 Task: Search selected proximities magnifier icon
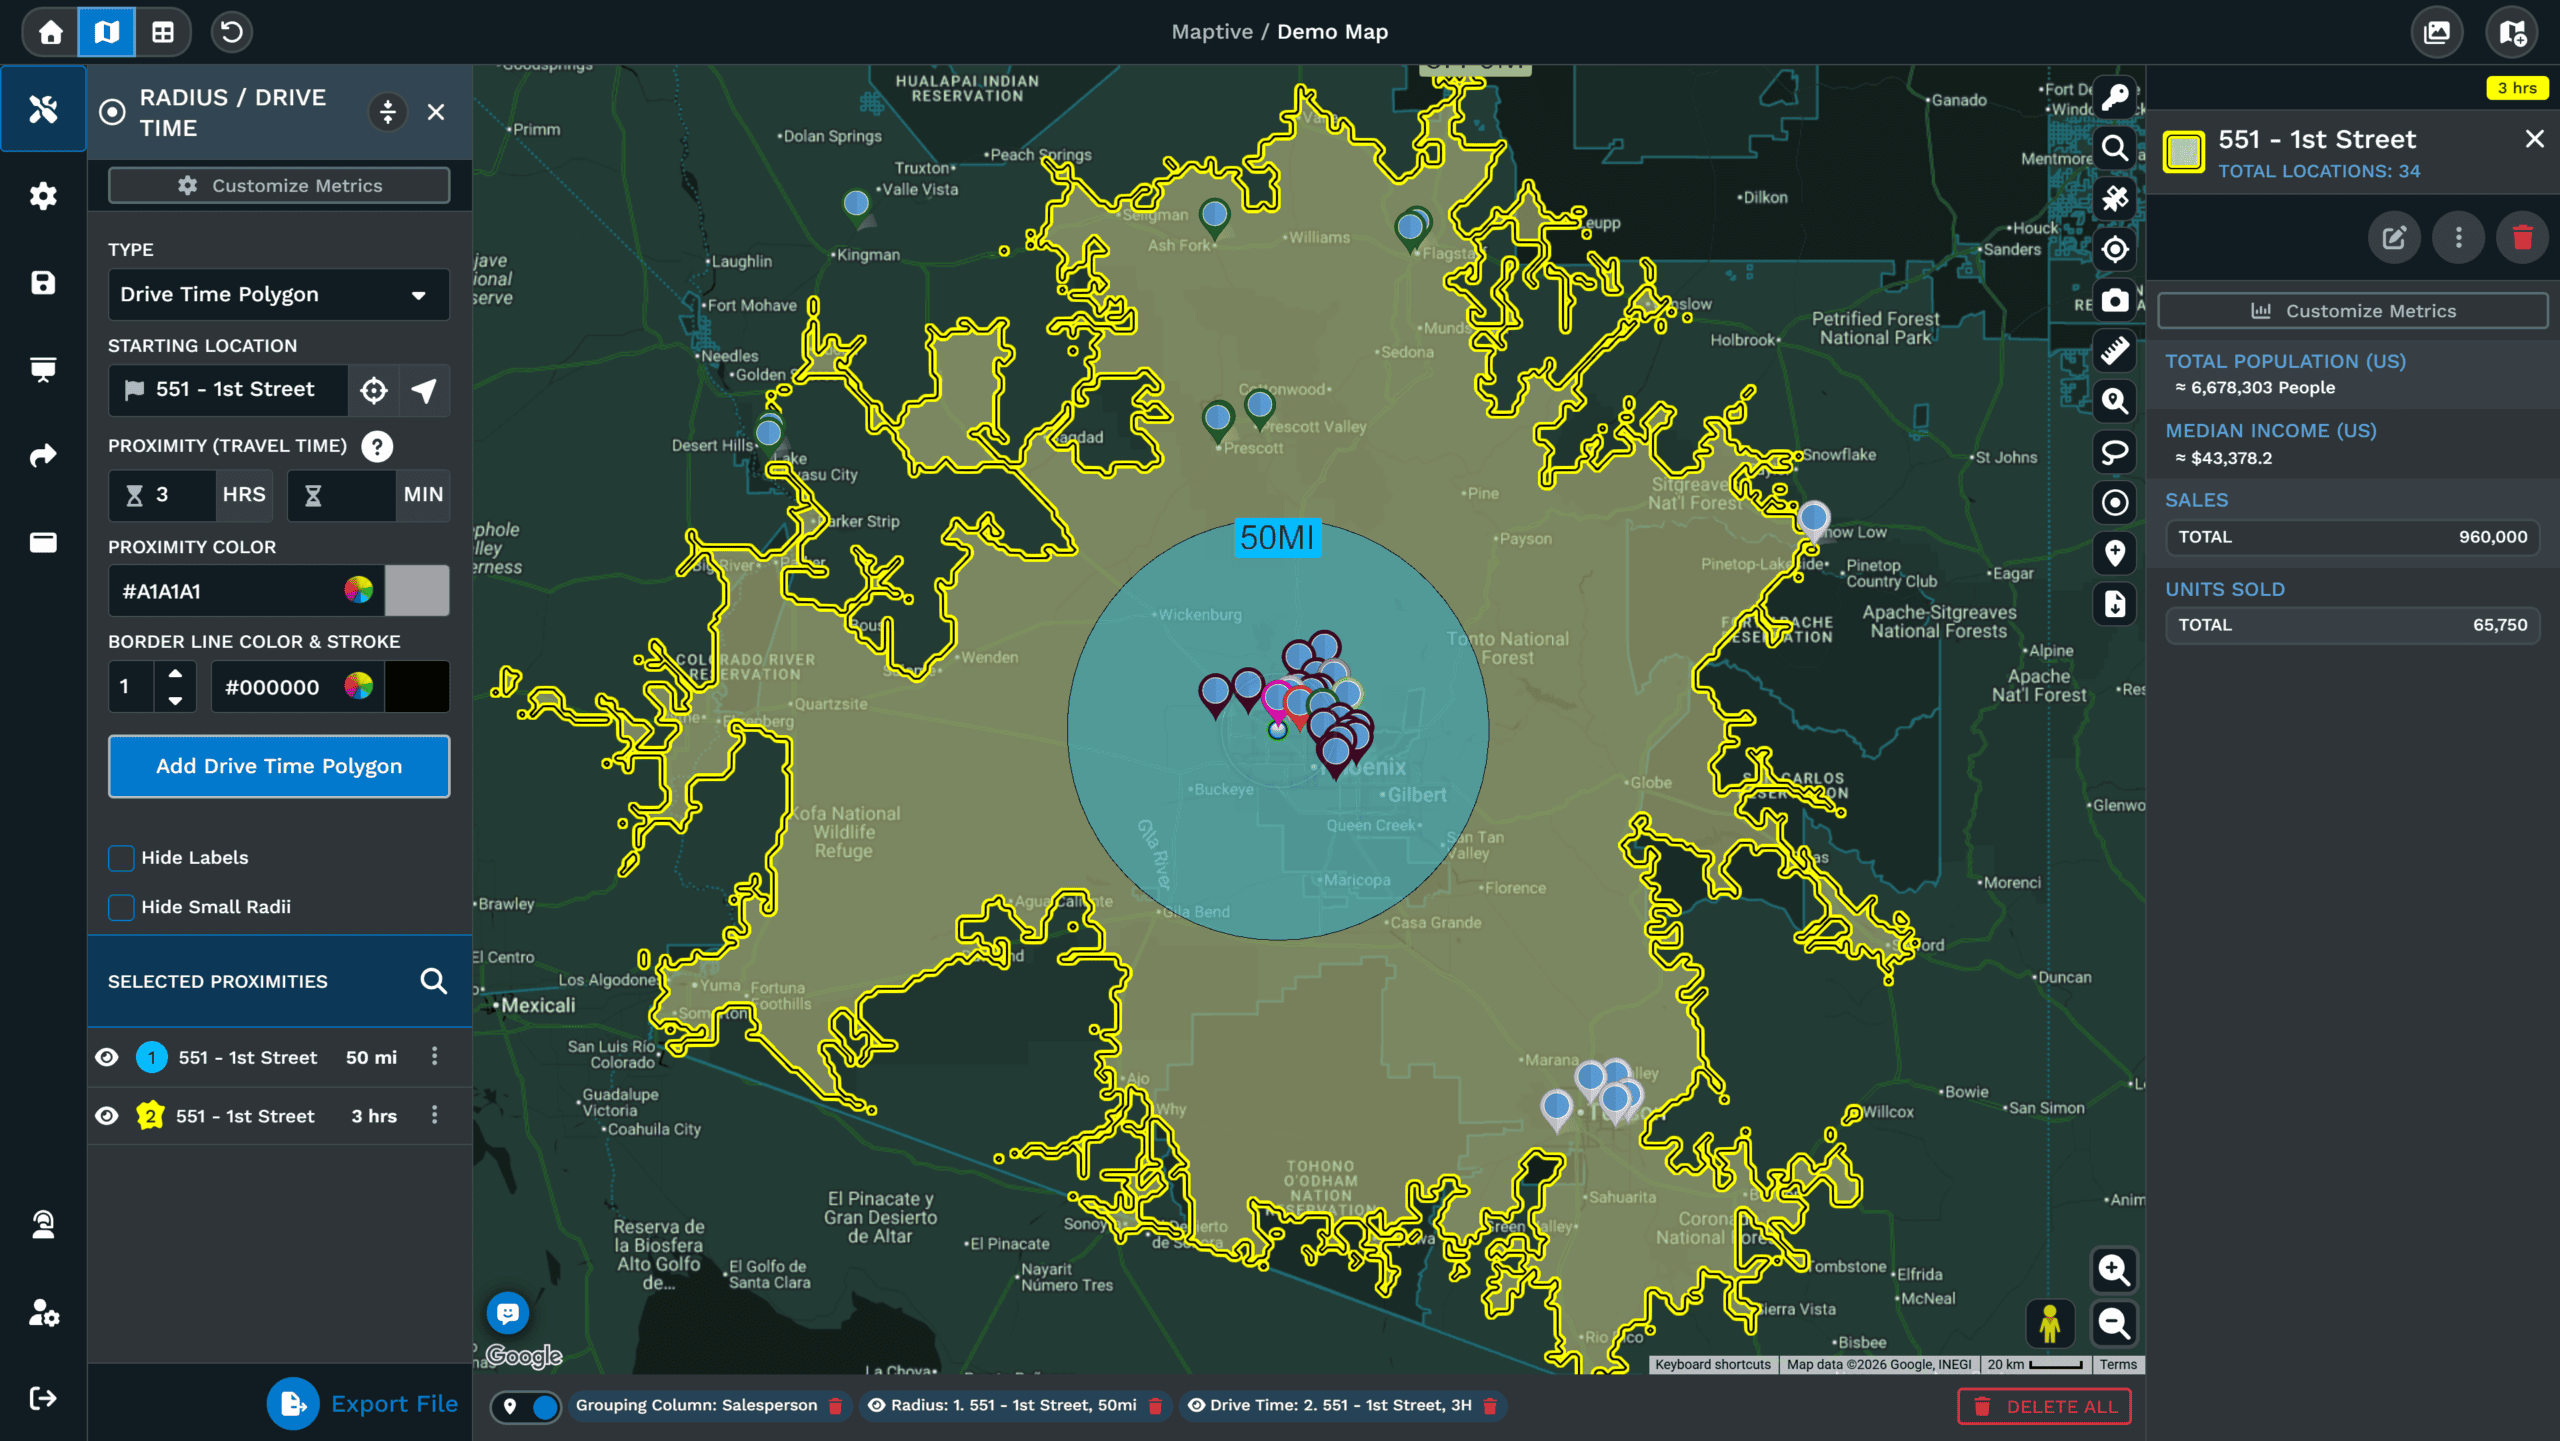[433, 981]
